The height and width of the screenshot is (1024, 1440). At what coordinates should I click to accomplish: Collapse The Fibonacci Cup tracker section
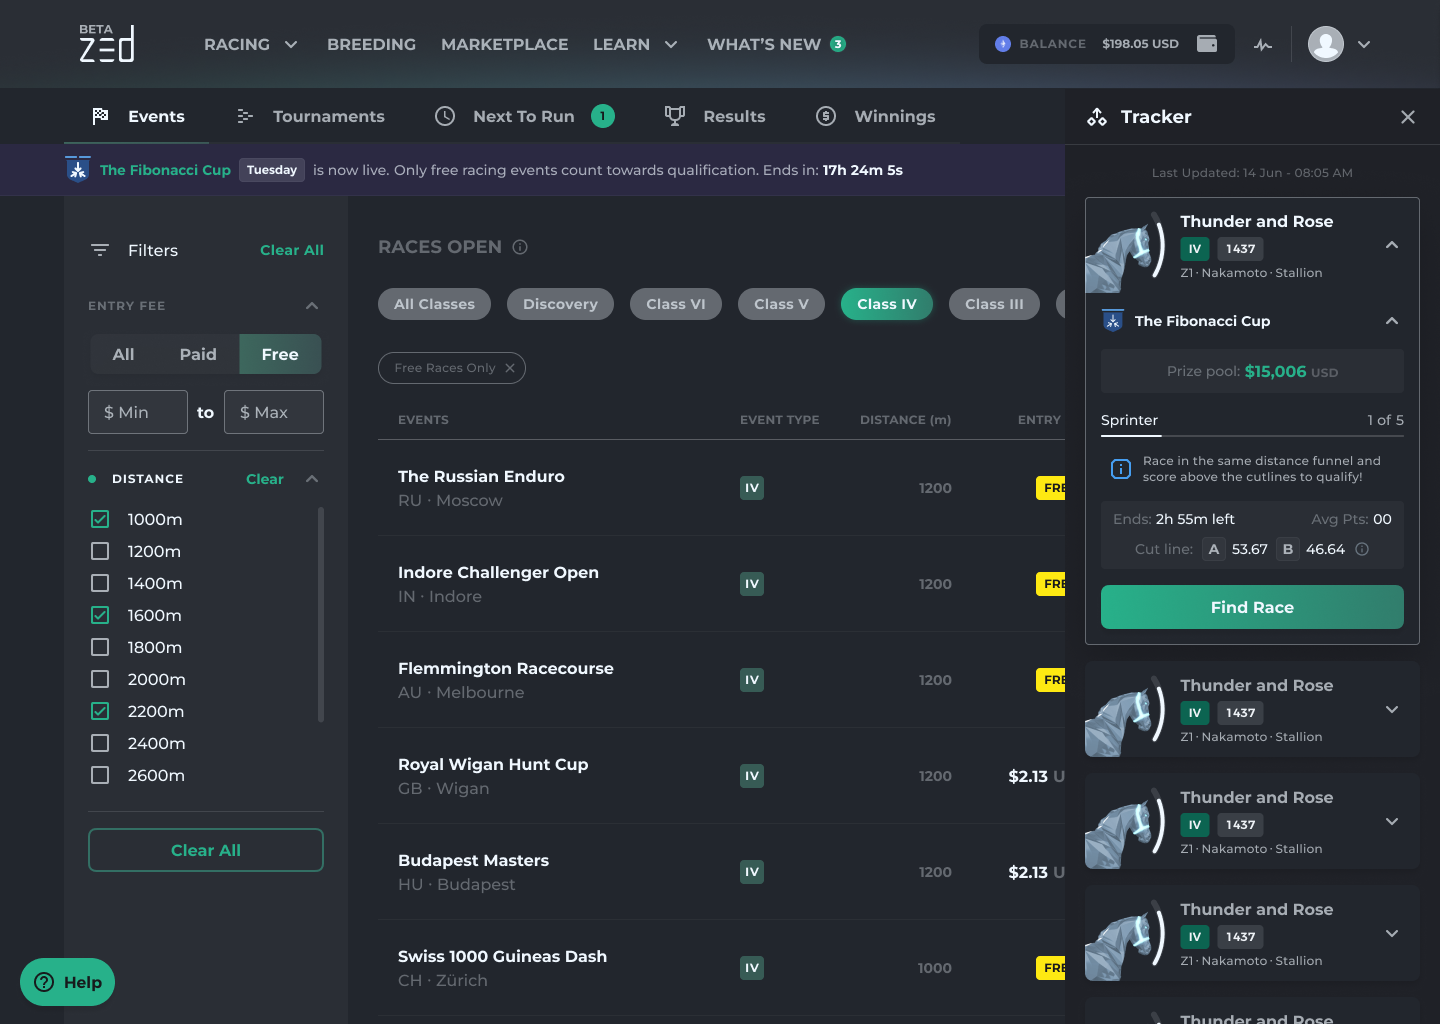click(1392, 321)
